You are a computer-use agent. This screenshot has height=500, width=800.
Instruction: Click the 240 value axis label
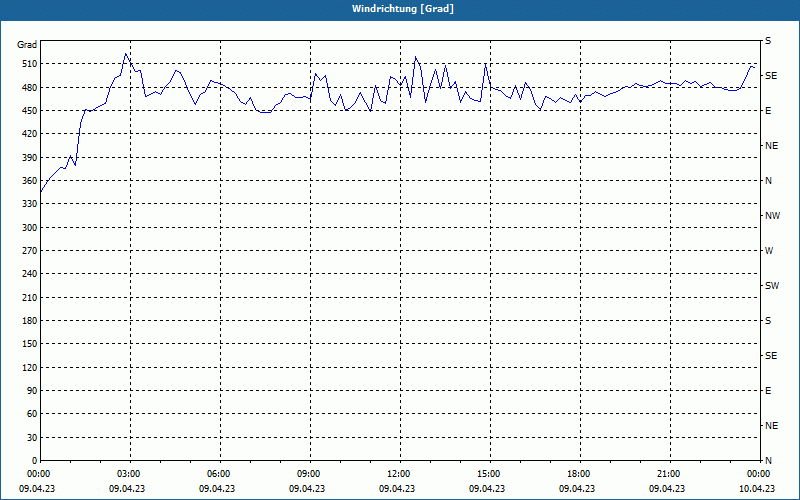point(30,274)
